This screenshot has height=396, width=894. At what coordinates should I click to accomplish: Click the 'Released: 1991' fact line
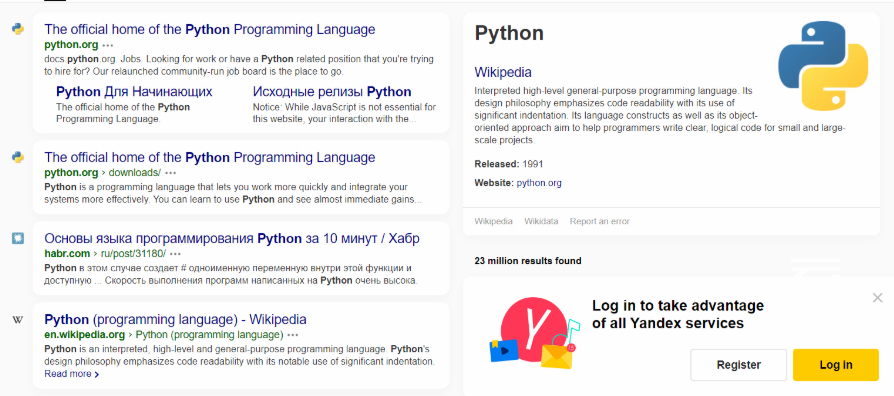tap(509, 164)
